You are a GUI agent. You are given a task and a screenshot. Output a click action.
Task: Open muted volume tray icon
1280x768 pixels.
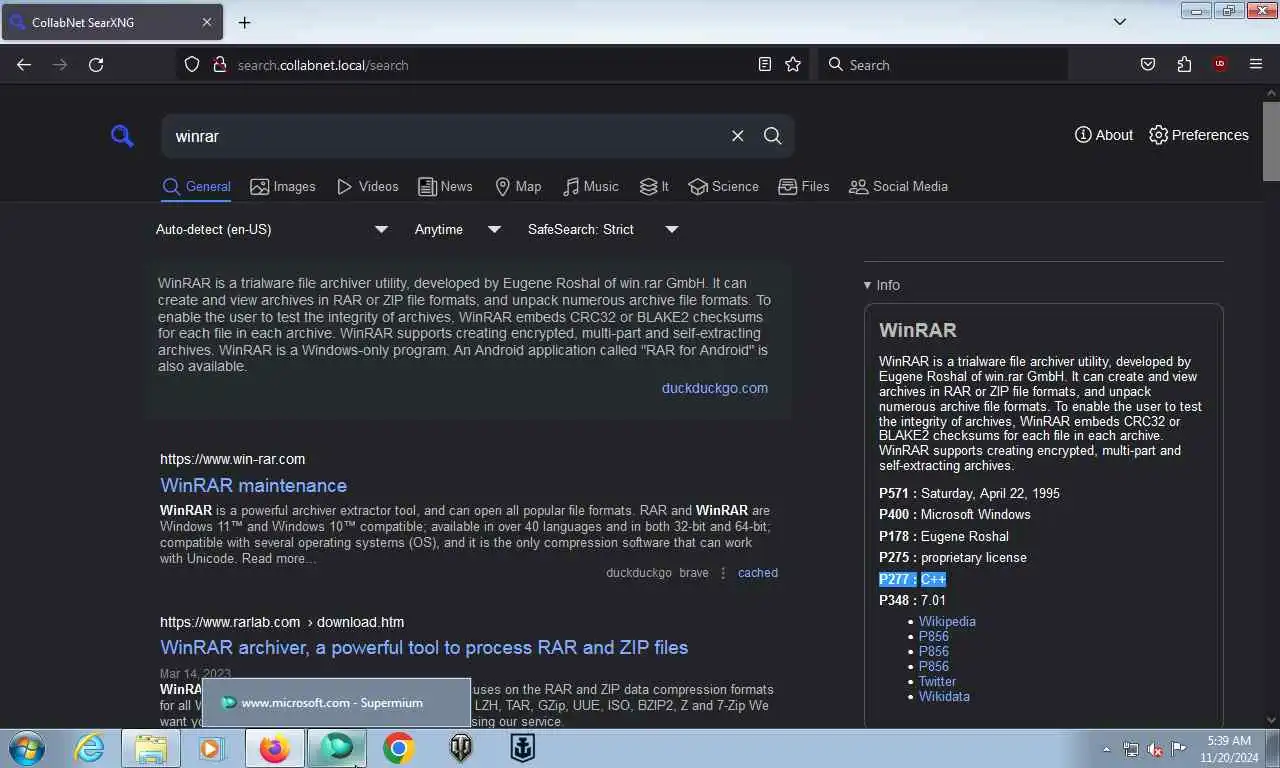[x=1155, y=749]
